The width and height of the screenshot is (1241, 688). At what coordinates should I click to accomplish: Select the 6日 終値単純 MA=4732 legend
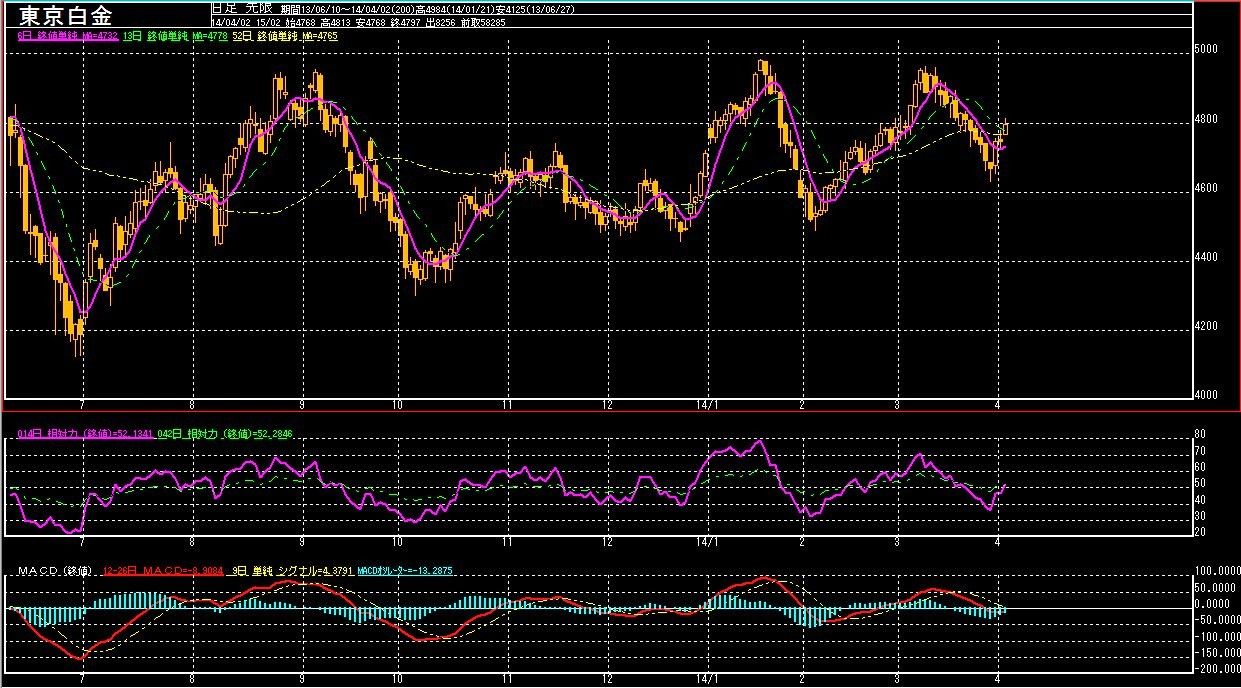click(x=68, y=35)
